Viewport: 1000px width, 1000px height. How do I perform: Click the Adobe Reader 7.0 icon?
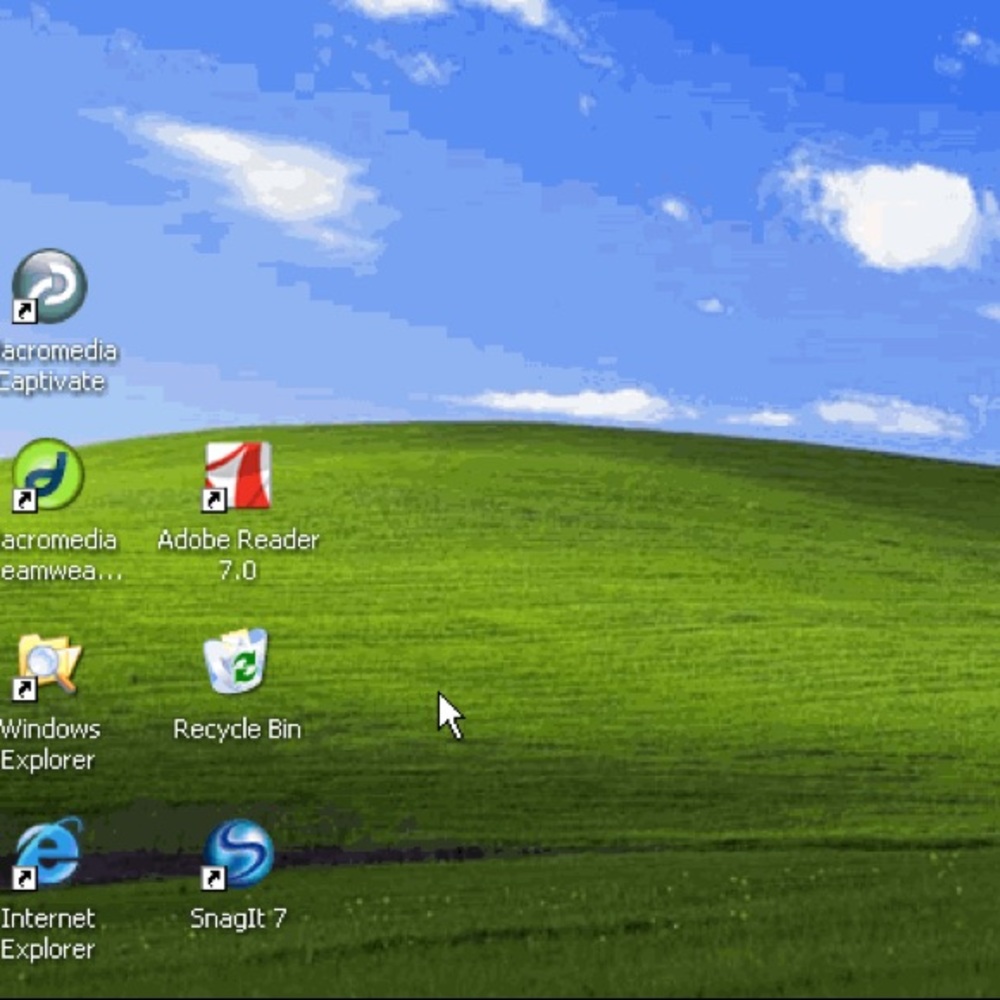(237, 476)
